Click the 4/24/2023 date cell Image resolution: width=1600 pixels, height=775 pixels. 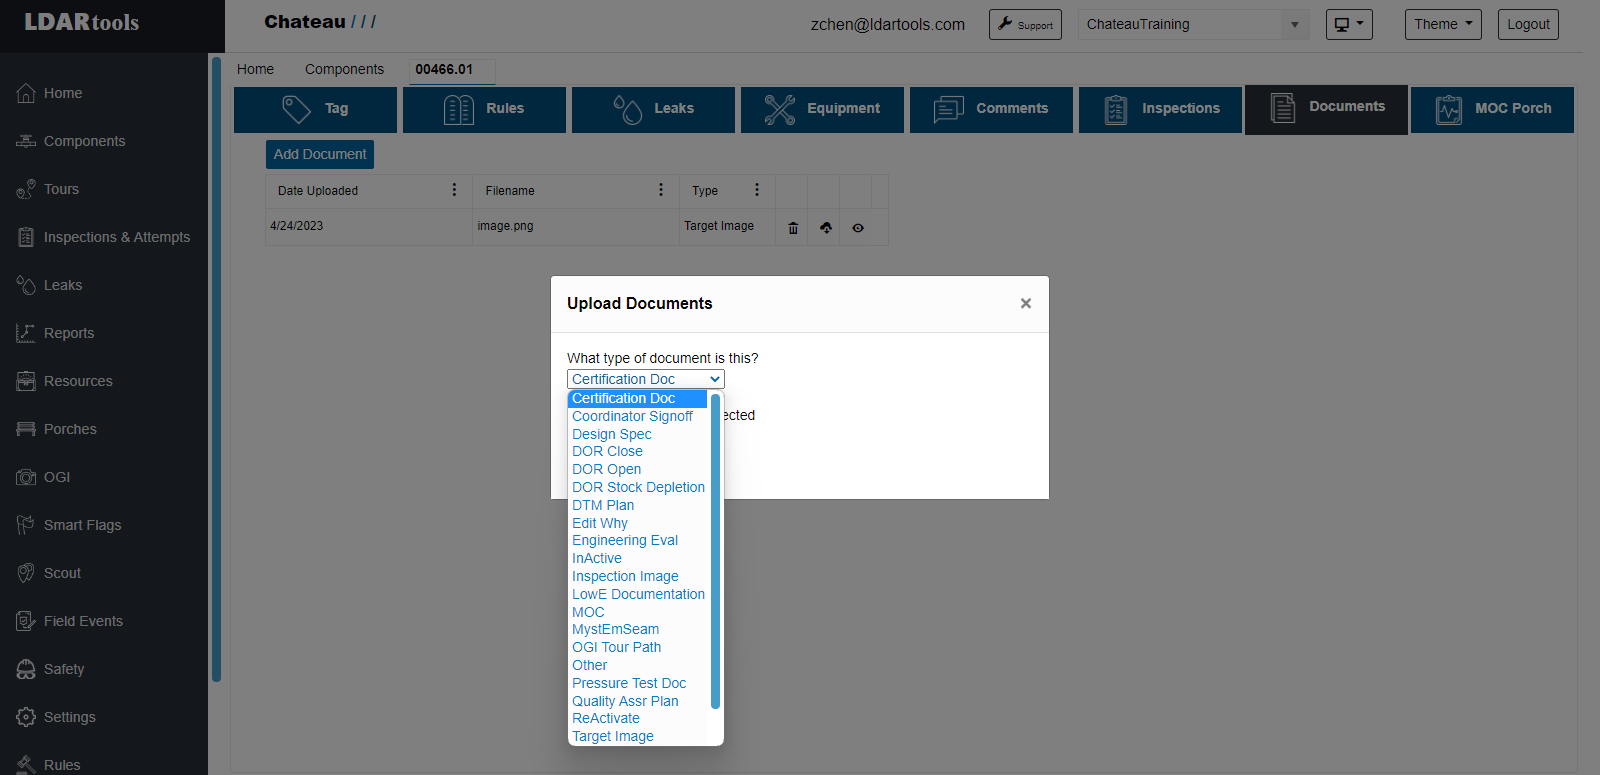(369, 226)
